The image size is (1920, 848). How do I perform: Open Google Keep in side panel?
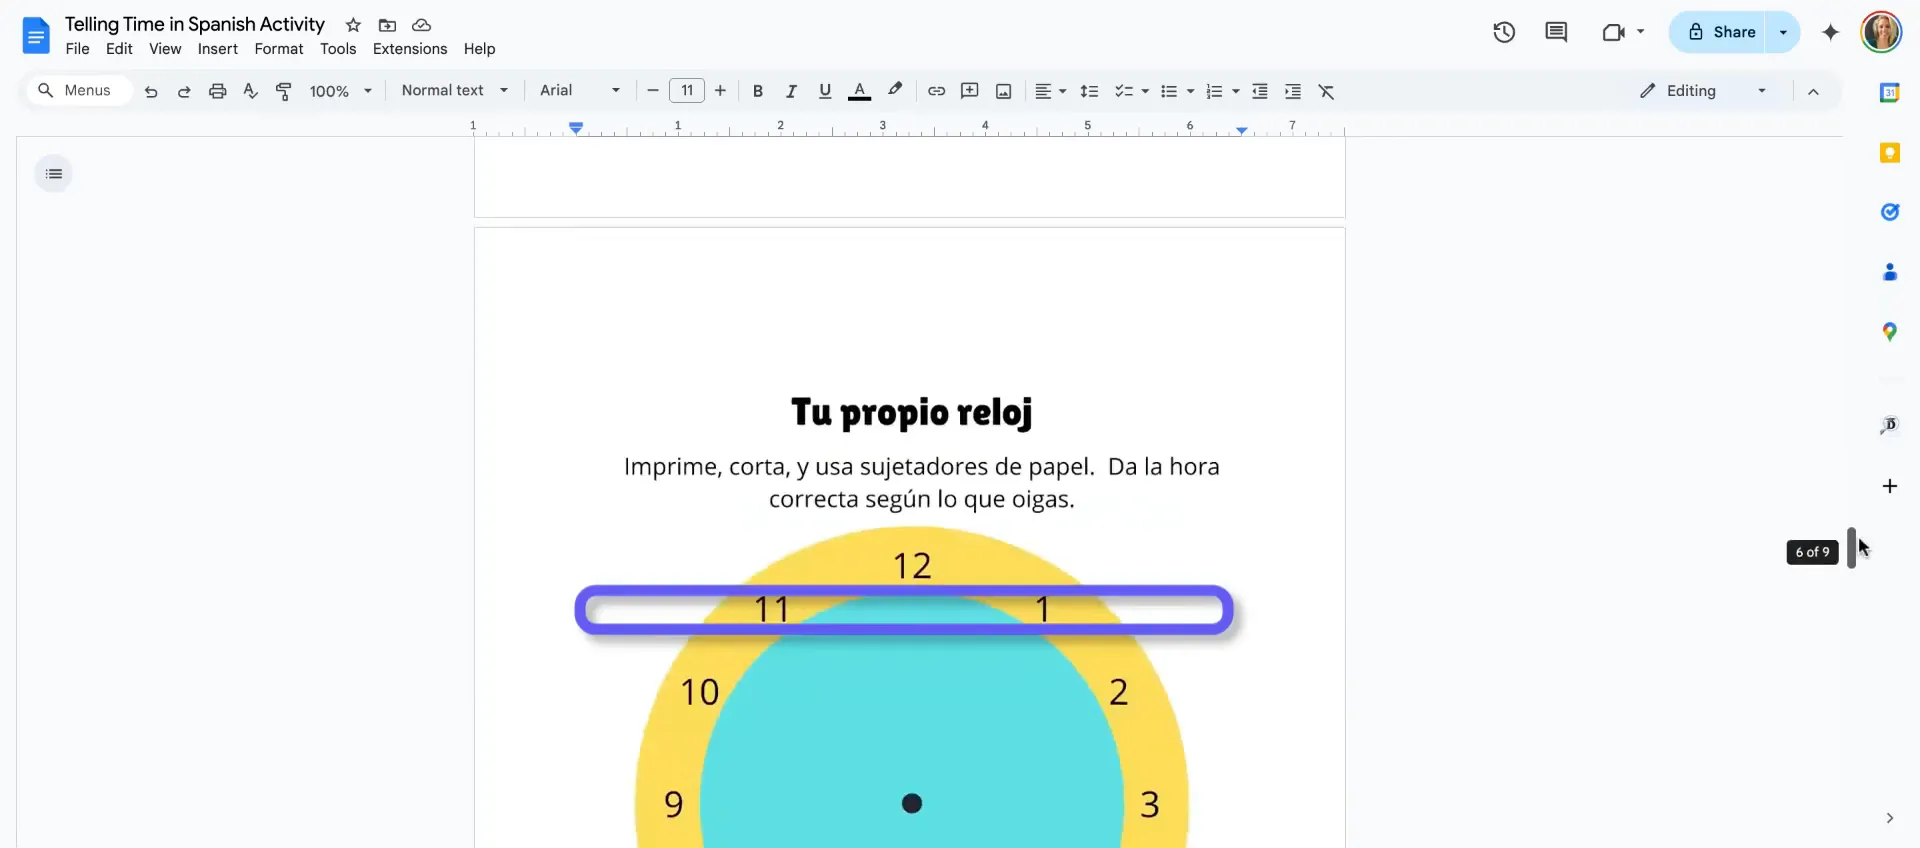tap(1889, 153)
